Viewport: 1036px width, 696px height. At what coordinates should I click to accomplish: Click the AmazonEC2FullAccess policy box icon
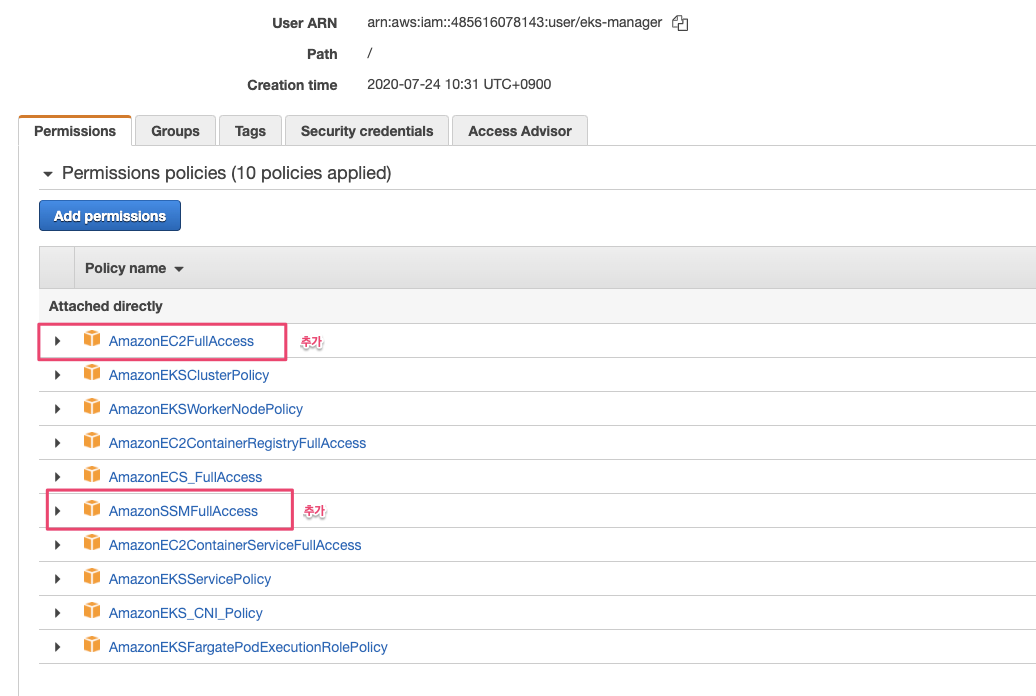coord(92,339)
